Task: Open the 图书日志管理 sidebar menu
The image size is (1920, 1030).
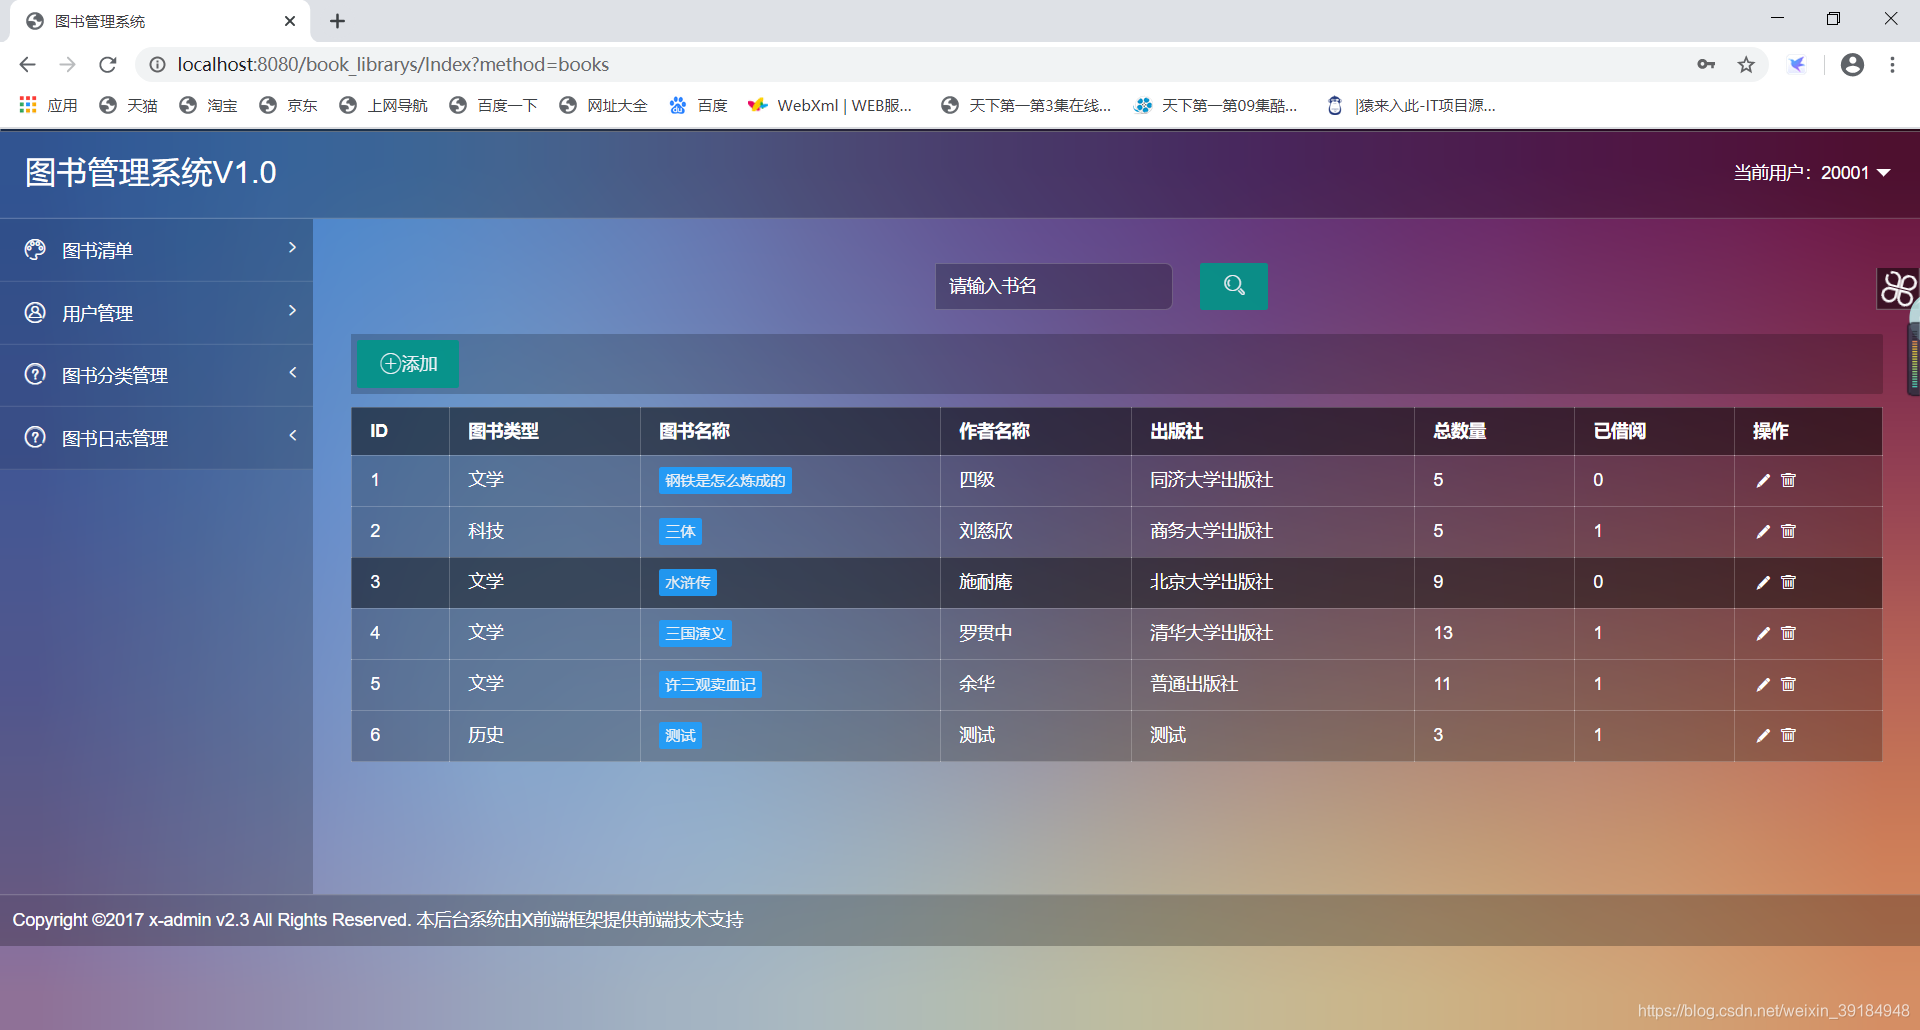Action: (x=156, y=438)
